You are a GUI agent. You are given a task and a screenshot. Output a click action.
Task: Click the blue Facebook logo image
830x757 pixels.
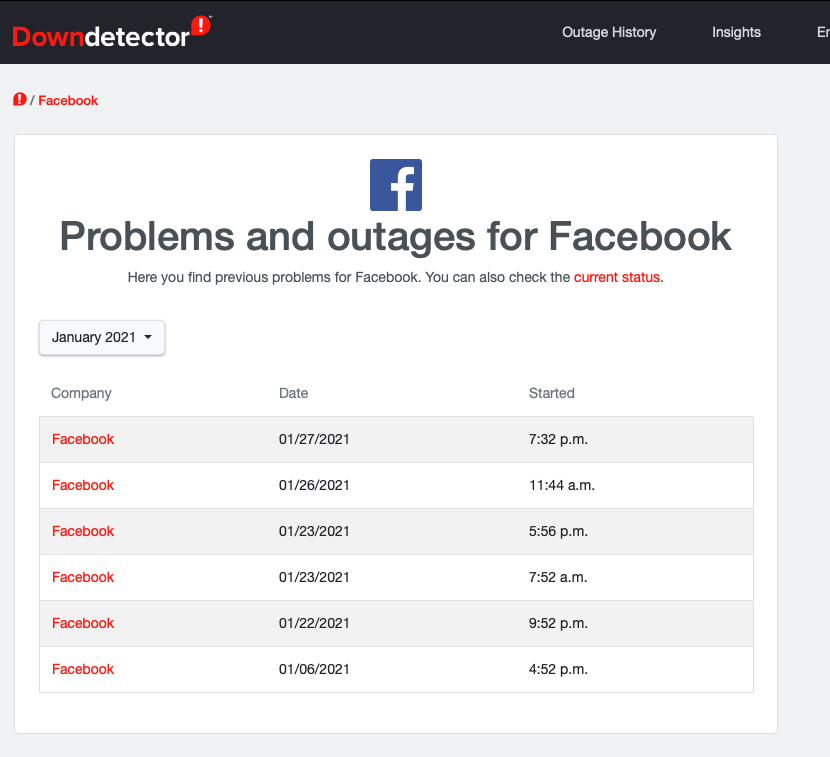396,185
